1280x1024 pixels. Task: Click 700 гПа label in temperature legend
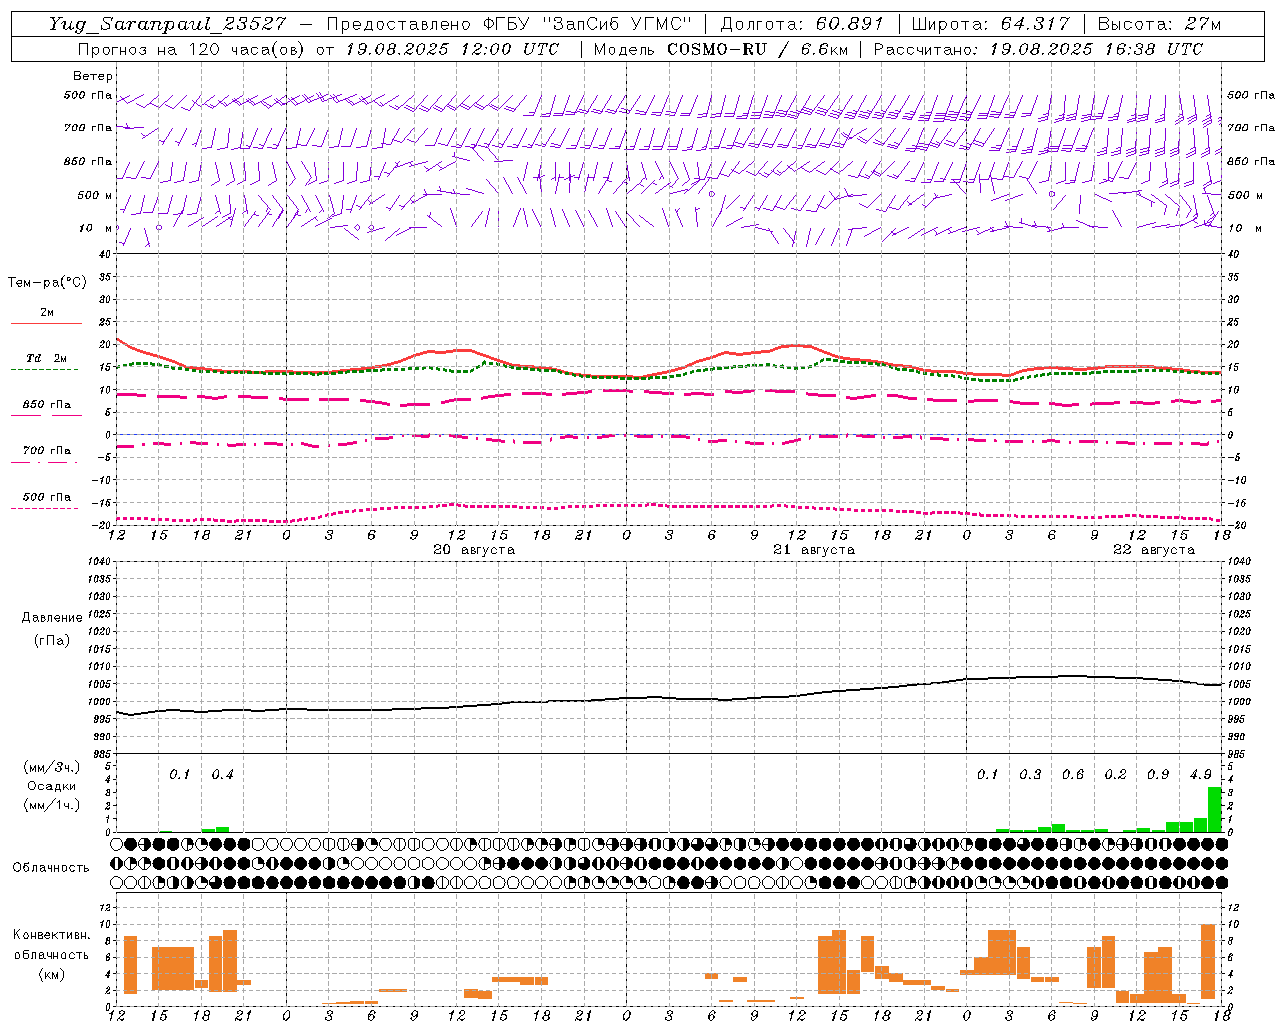pyautogui.click(x=47, y=450)
